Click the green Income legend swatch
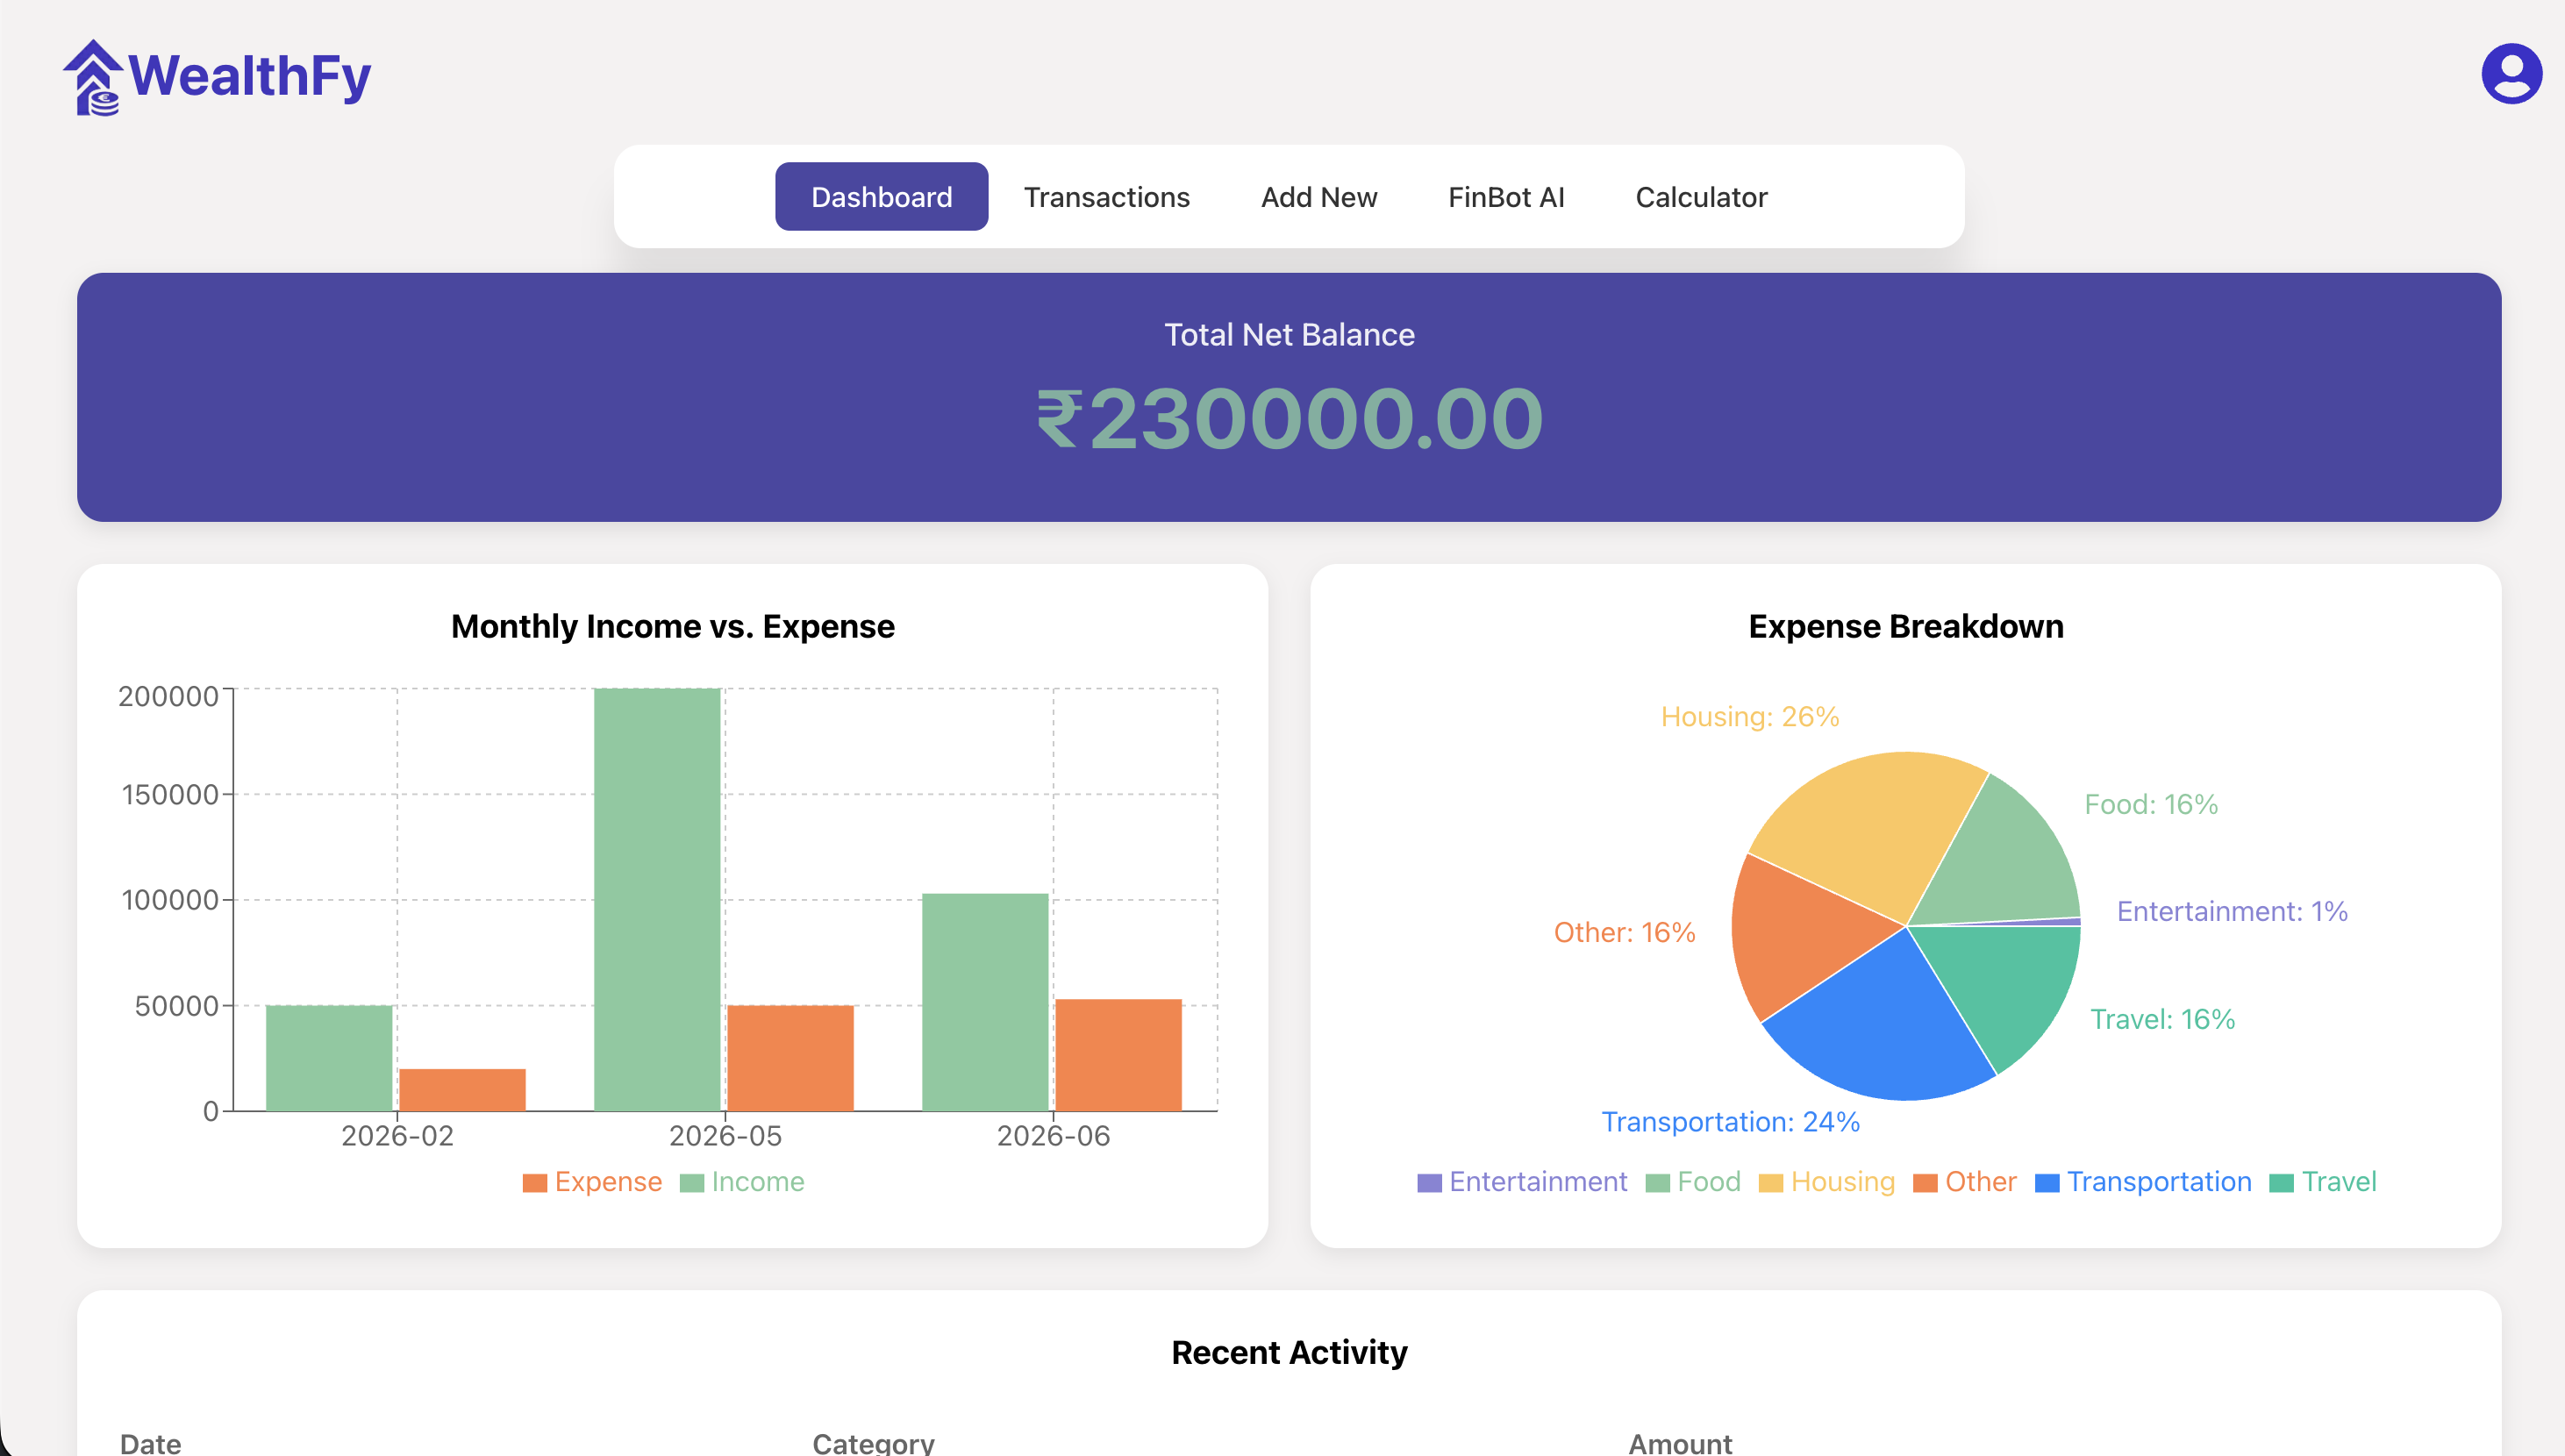This screenshot has width=2565, height=1456. pyautogui.click(x=692, y=1183)
